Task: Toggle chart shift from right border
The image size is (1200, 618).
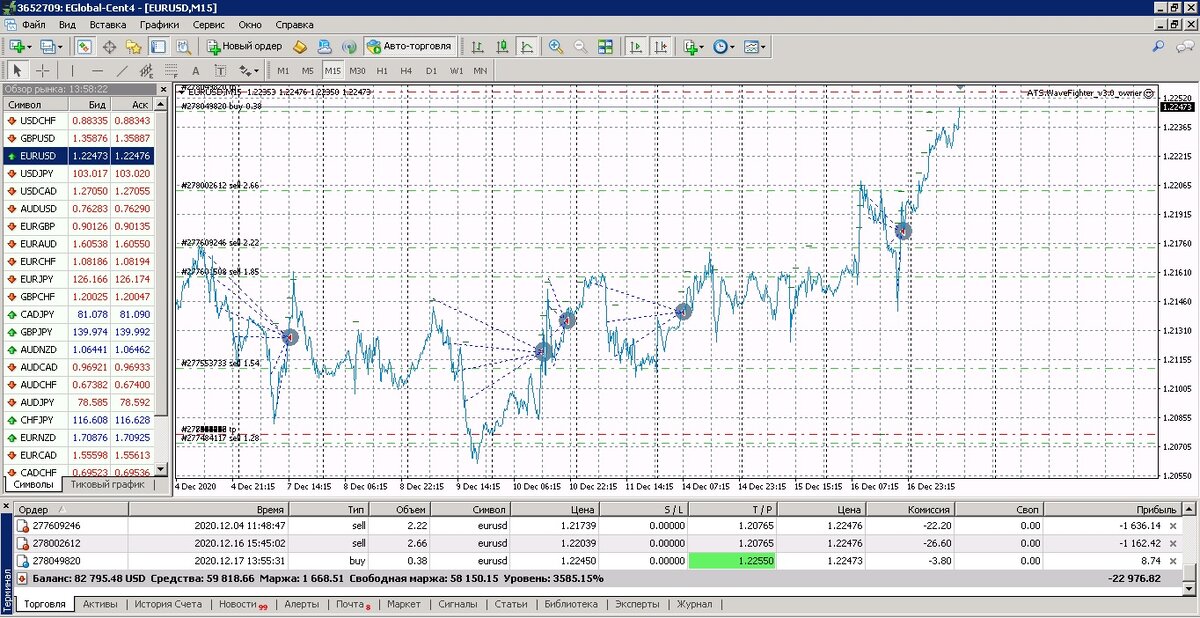Action: (660, 46)
